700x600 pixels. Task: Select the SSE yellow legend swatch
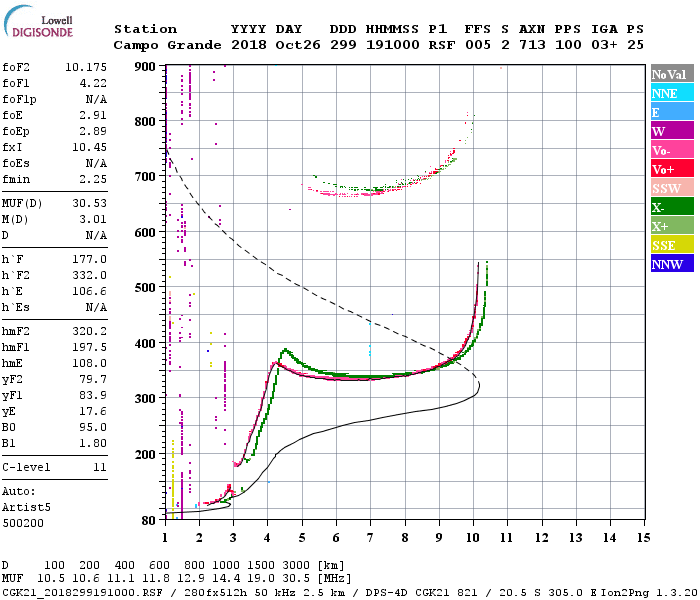tap(672, 245)
